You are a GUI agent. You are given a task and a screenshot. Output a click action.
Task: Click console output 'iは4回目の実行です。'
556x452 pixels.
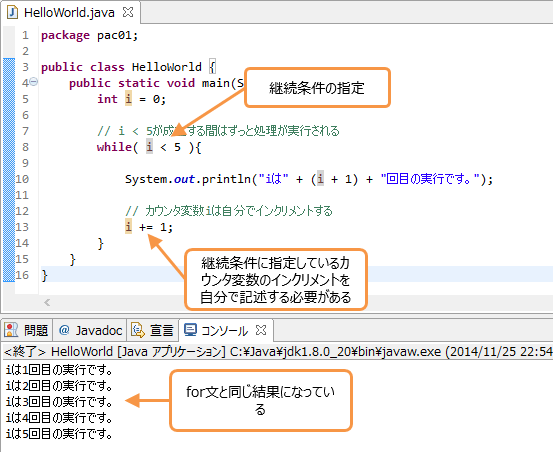pyautogui.click(x=59, y=418)
